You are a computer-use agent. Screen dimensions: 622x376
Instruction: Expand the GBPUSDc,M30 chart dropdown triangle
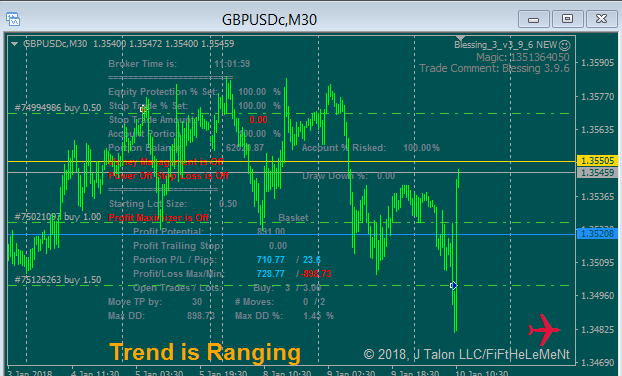pyautogui.click(x=15, y=44)
